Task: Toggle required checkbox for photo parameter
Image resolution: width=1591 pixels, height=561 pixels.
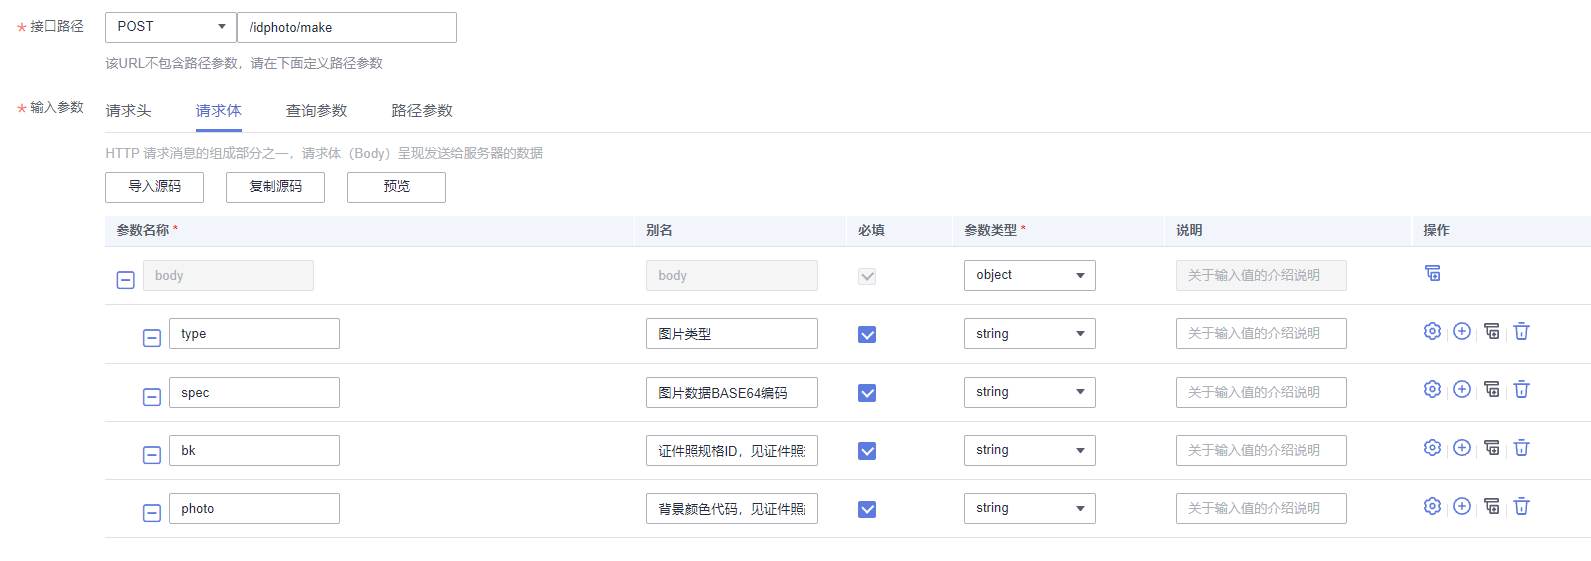Action: click(x=867, y=509)
